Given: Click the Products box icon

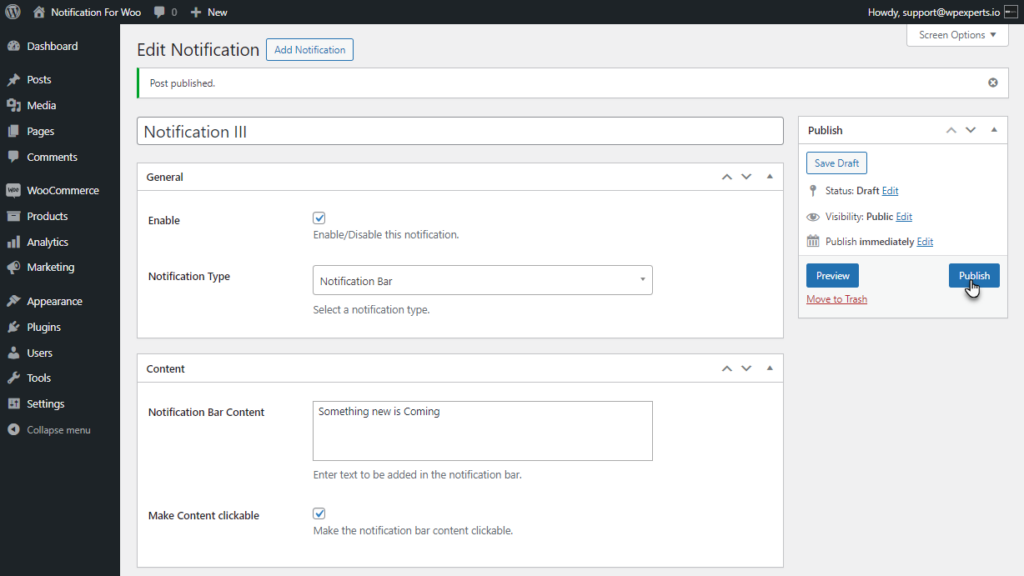Looking at the screenshot, I should (x=13, y=216).
